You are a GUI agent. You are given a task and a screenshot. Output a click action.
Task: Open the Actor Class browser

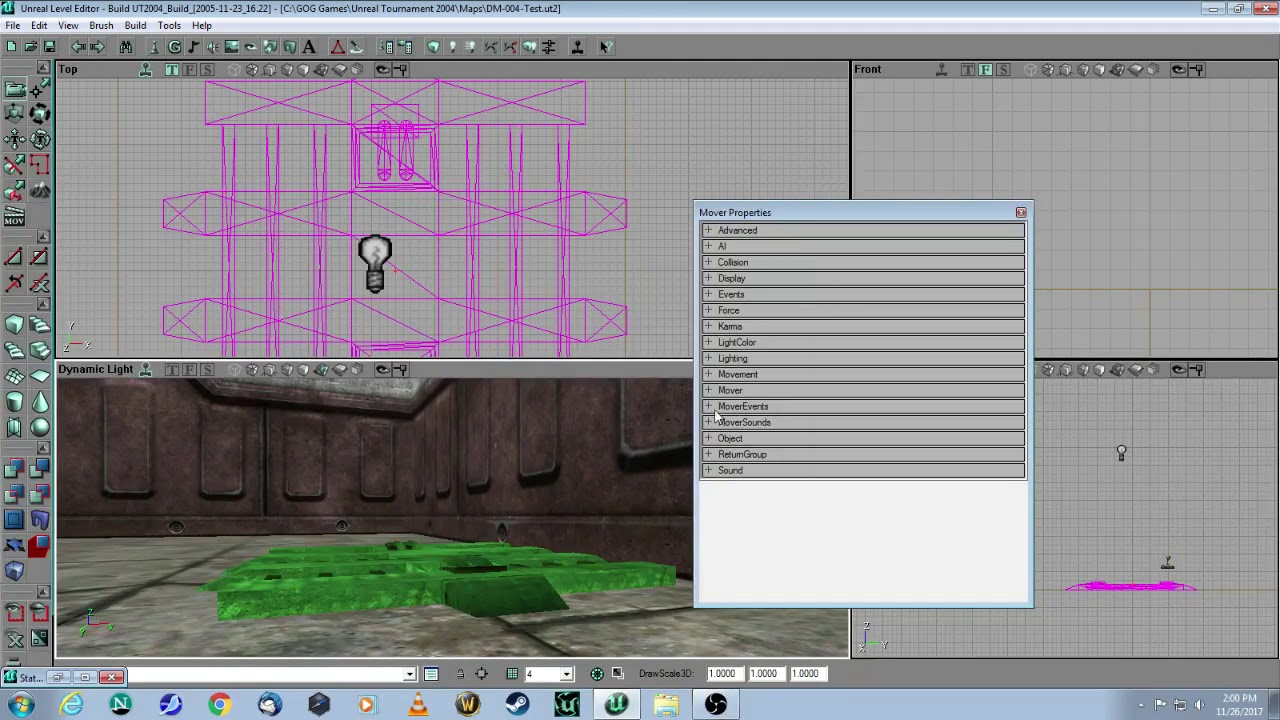(154, 47)
